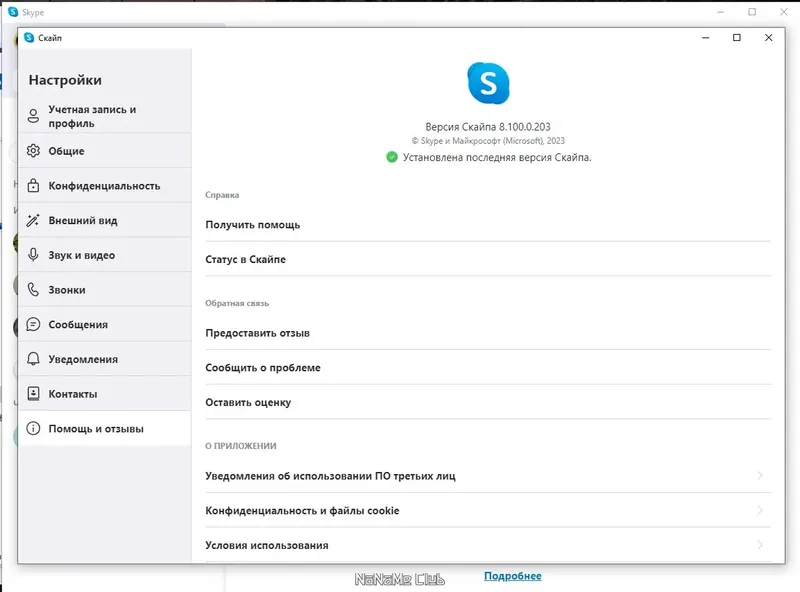The image size is (800, 592).
Task: Choose Сообщить о проблеме
Action: (488, 367)
